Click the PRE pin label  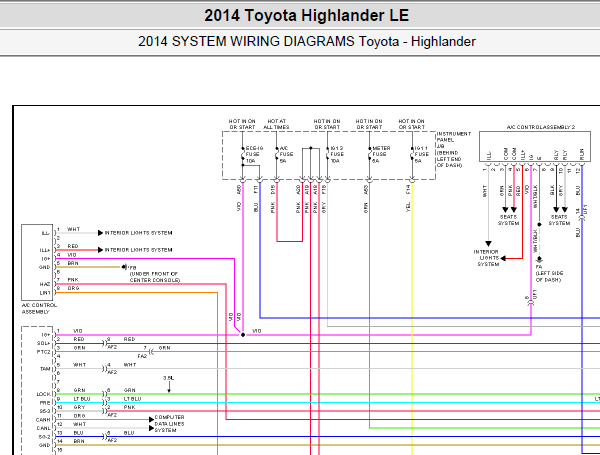click(45, 403)
